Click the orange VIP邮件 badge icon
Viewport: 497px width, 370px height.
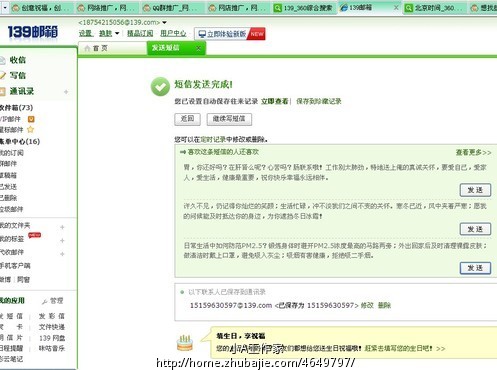pos(31,119)
